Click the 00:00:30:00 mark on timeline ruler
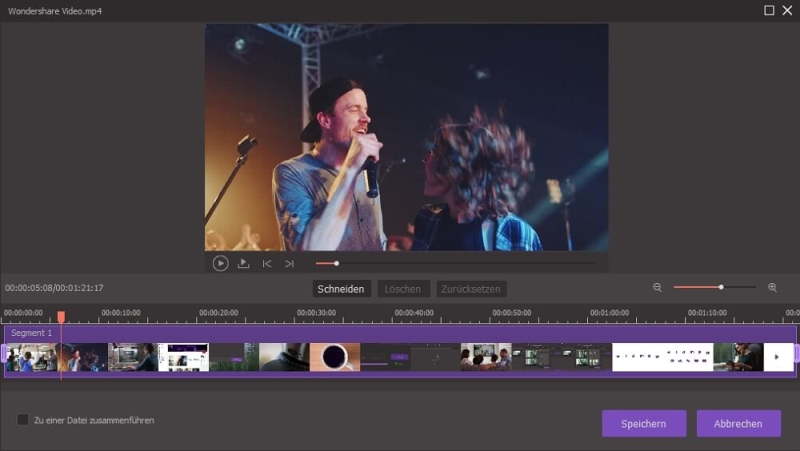 coord(316,313)
